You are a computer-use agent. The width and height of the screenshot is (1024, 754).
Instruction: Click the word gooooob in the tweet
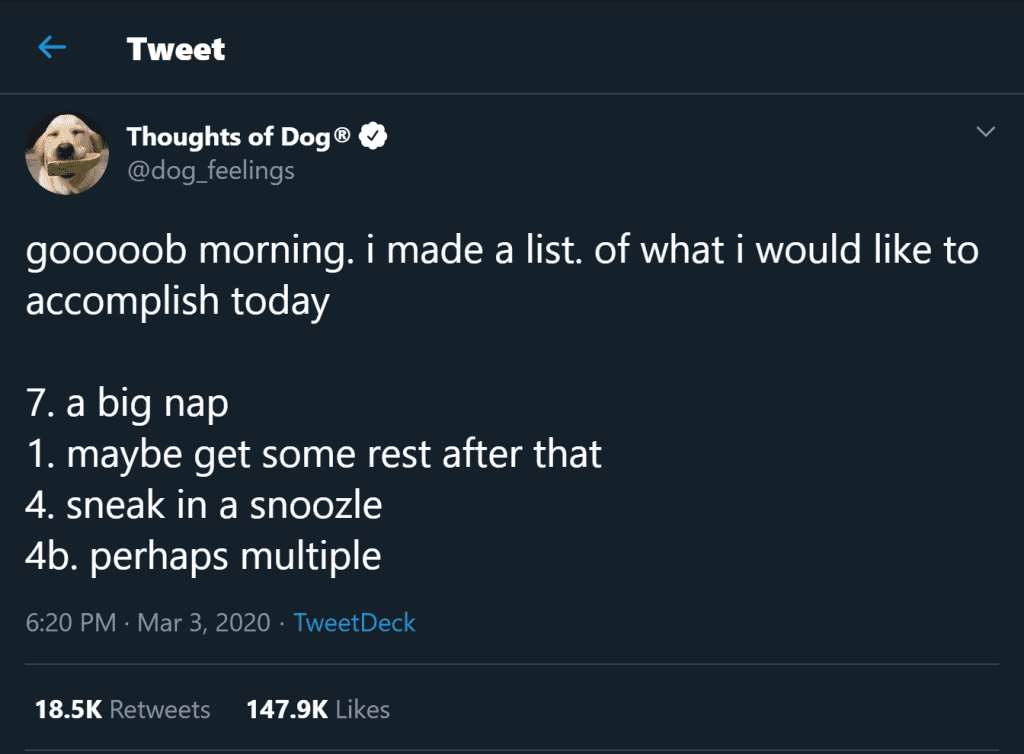[x=107, y=251]
